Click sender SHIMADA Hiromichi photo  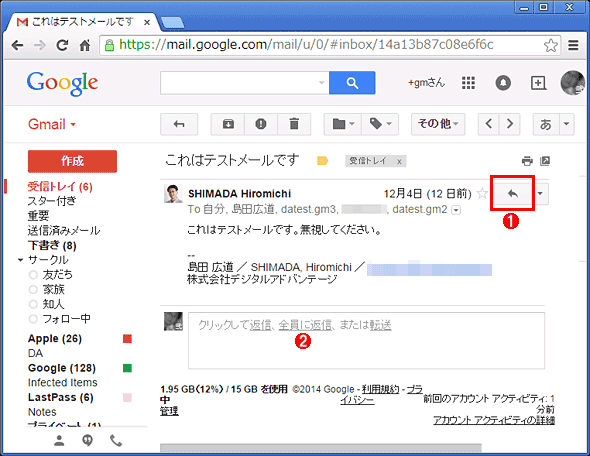click(173, 194)
